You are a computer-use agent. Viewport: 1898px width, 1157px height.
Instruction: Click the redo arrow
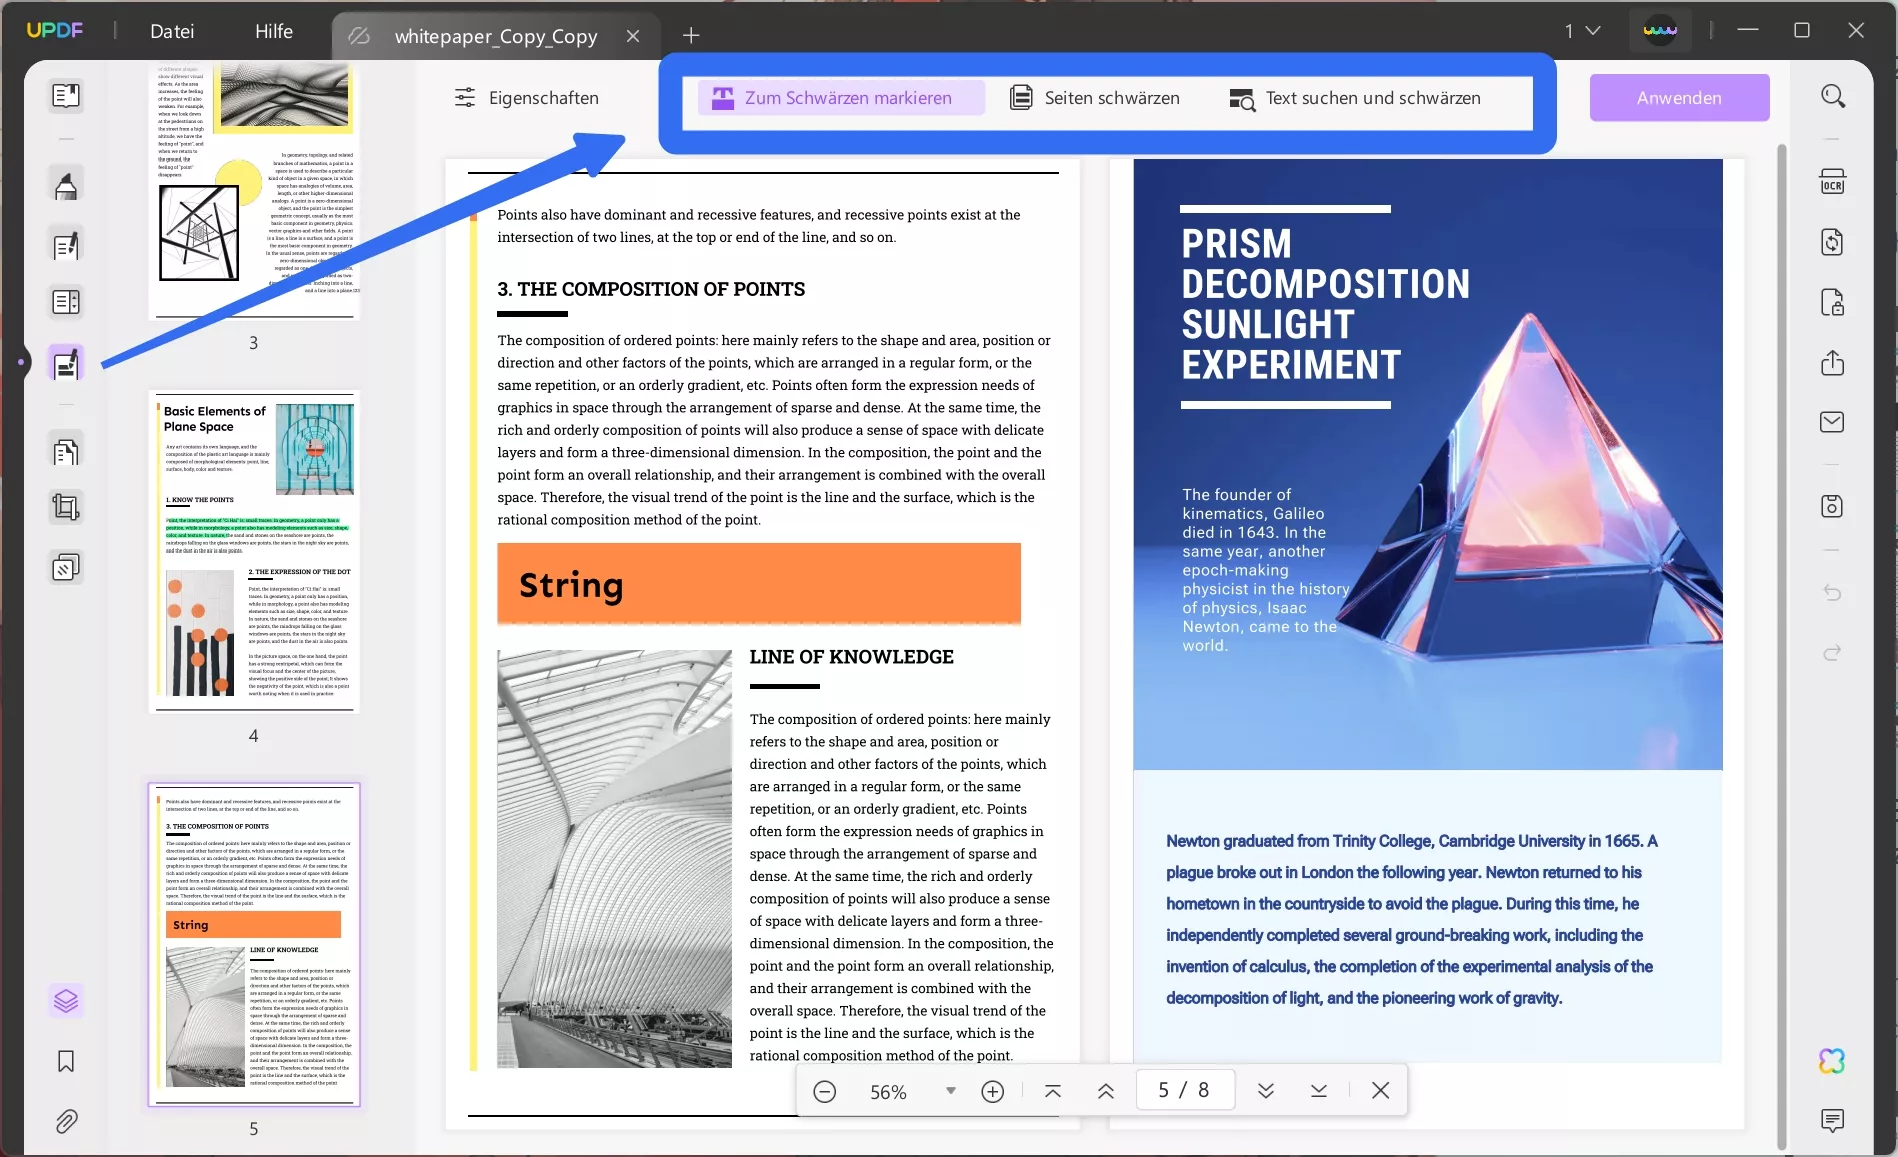click(x=1833, y=653)
